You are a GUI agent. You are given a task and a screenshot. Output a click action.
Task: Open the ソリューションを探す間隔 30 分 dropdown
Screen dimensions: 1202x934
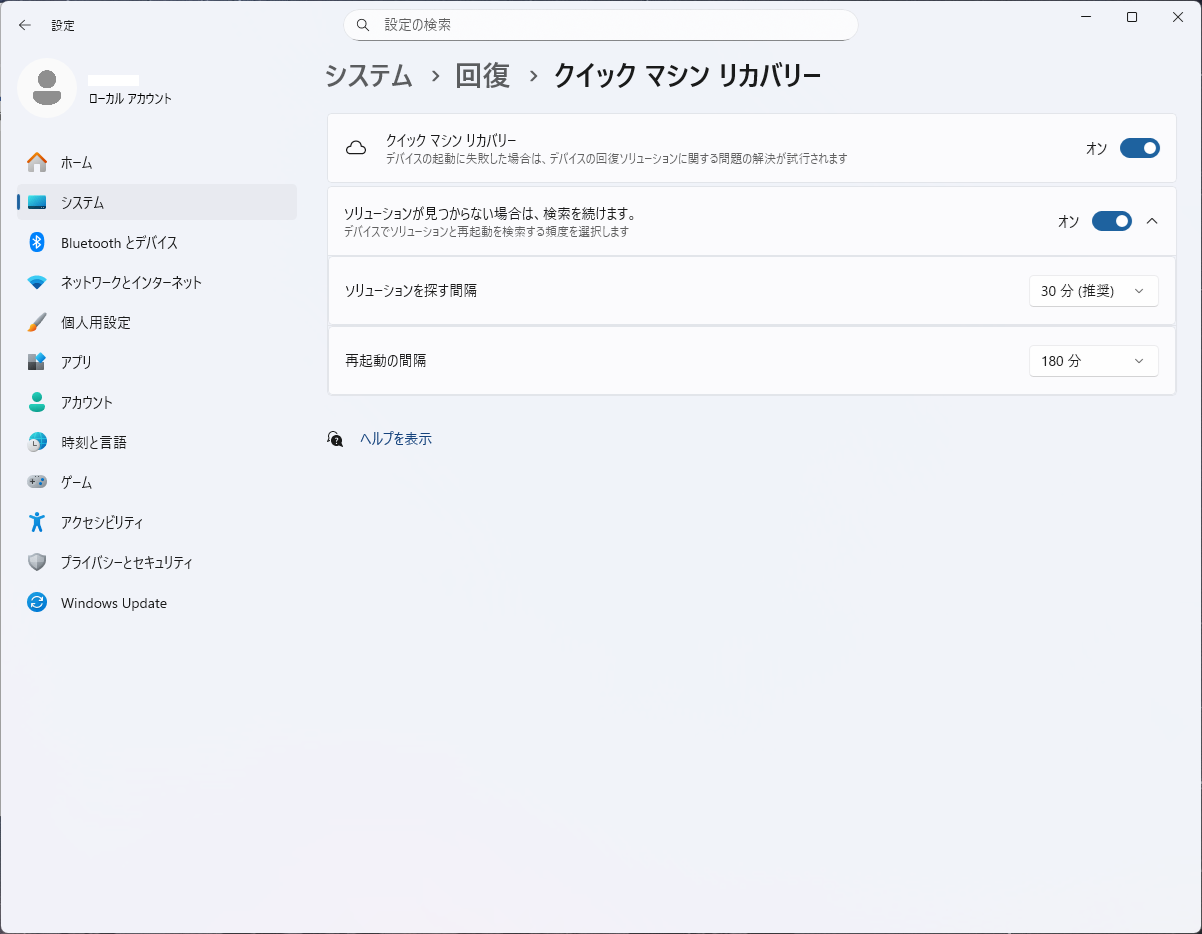click(x=1093, y=291)
